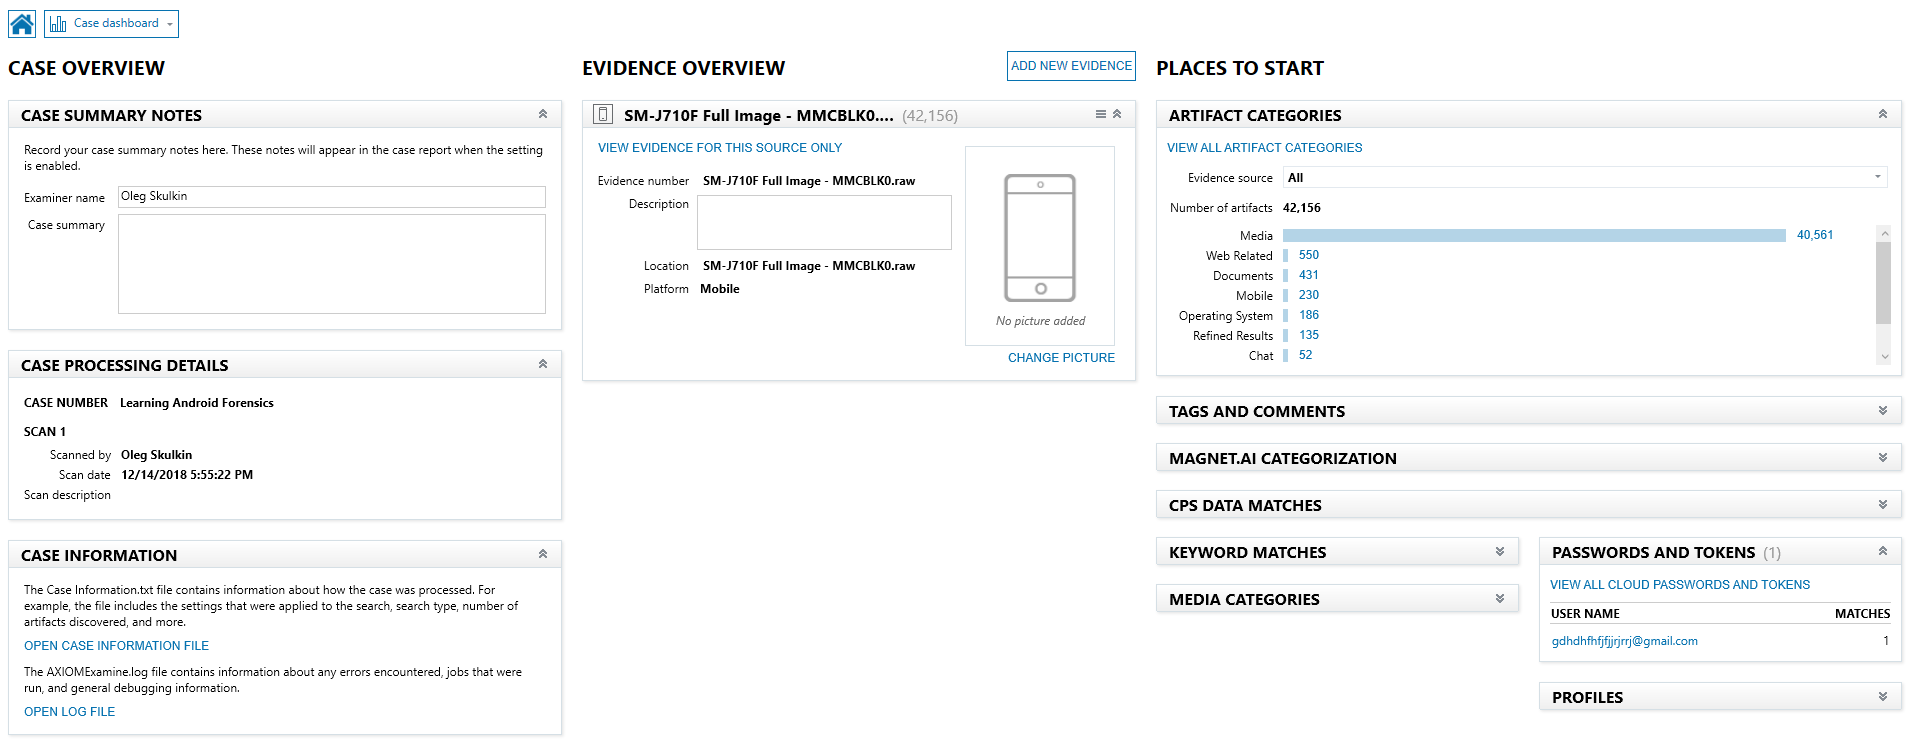The image size is (1912, 752).
Task: Expand the Media Categories section
Action: click(1500, 598)
